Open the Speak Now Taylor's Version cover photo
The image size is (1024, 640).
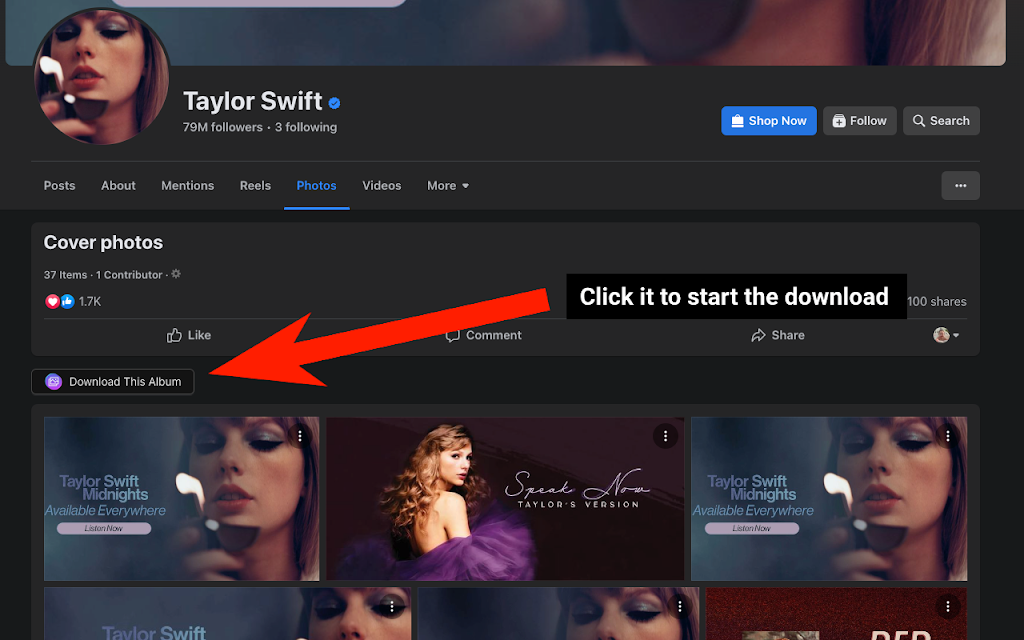505,499
